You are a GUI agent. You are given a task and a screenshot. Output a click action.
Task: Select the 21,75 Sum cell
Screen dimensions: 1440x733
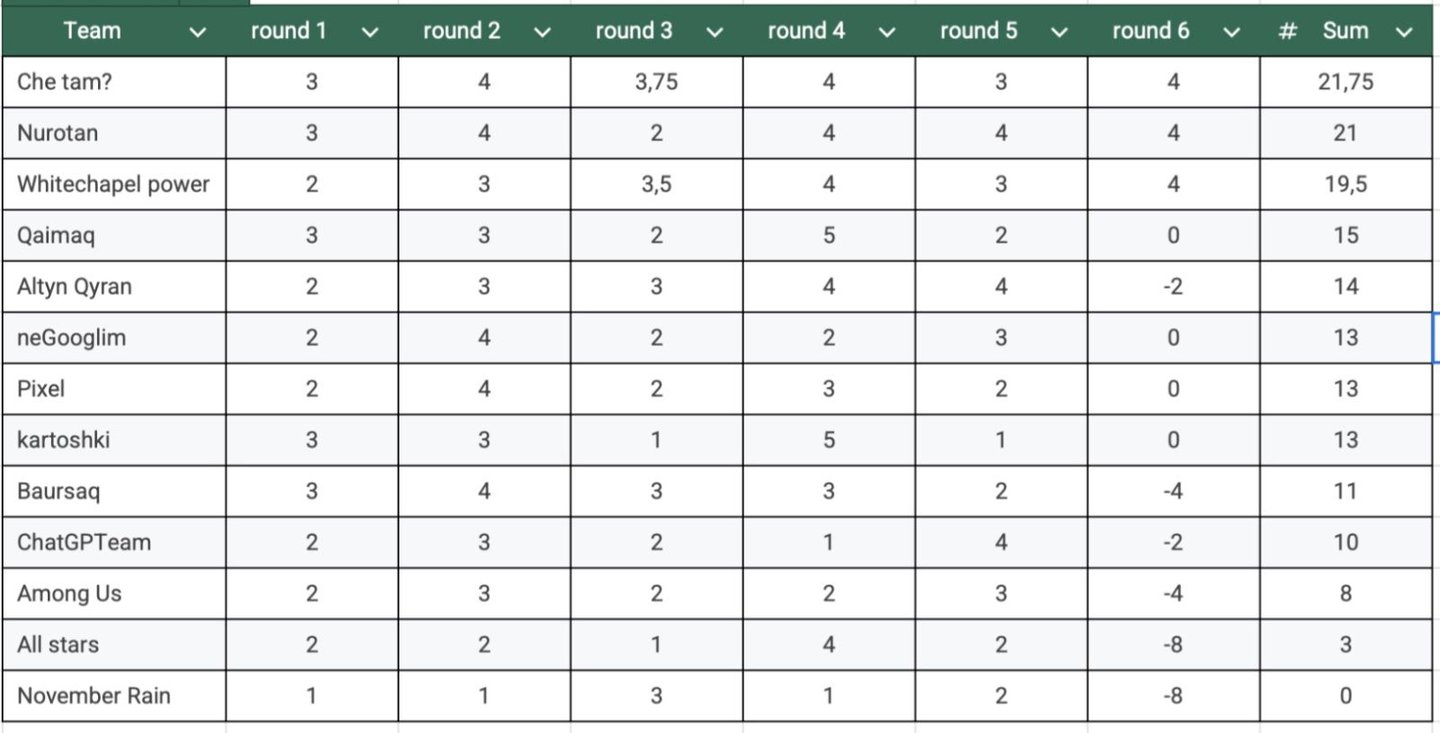pos(1345,82)
